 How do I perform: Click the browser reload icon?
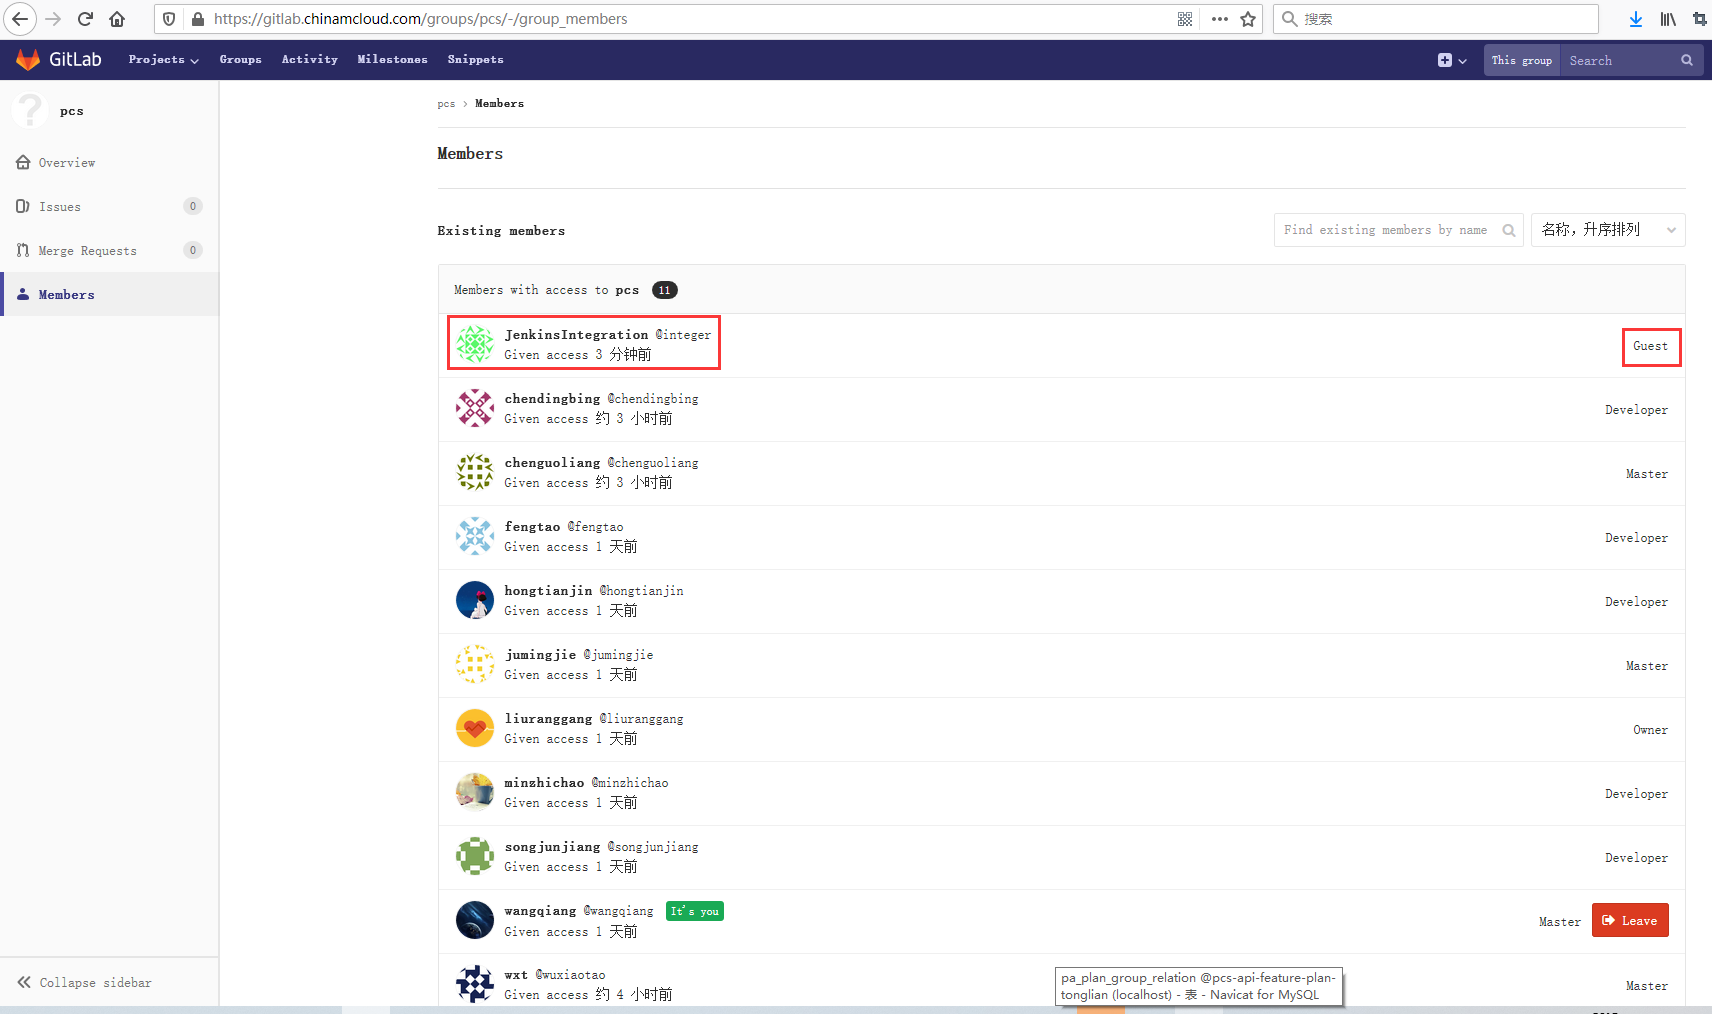tap(85, 19)
